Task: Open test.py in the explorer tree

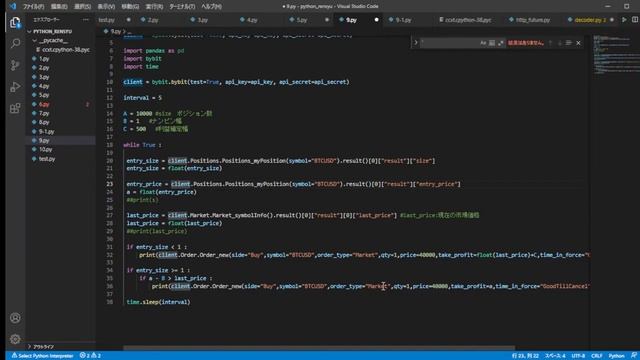Action: click(x=47, y=159)
